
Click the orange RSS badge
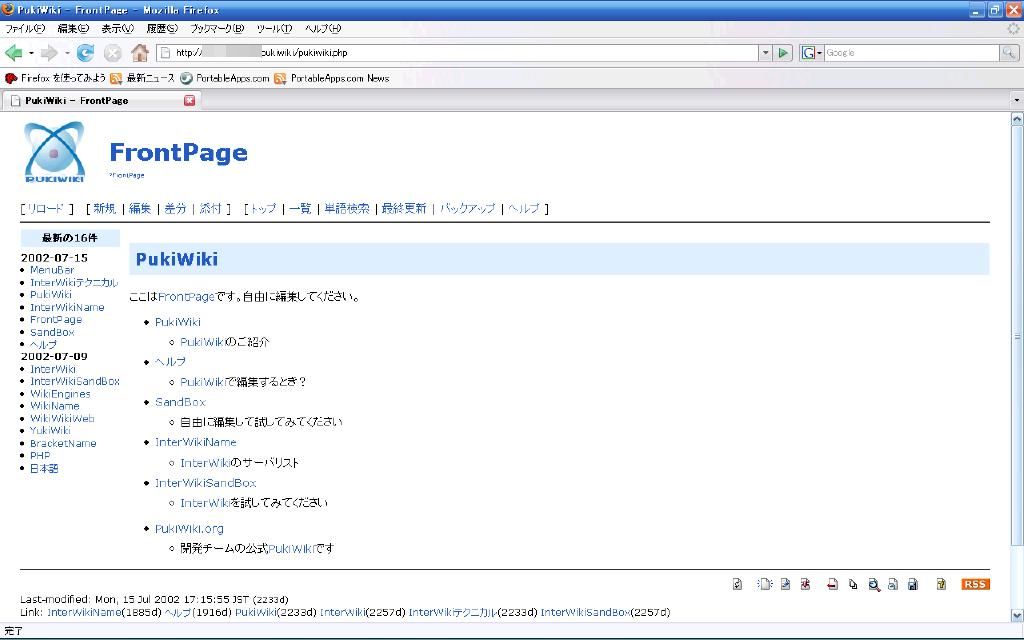coord(975,584)
